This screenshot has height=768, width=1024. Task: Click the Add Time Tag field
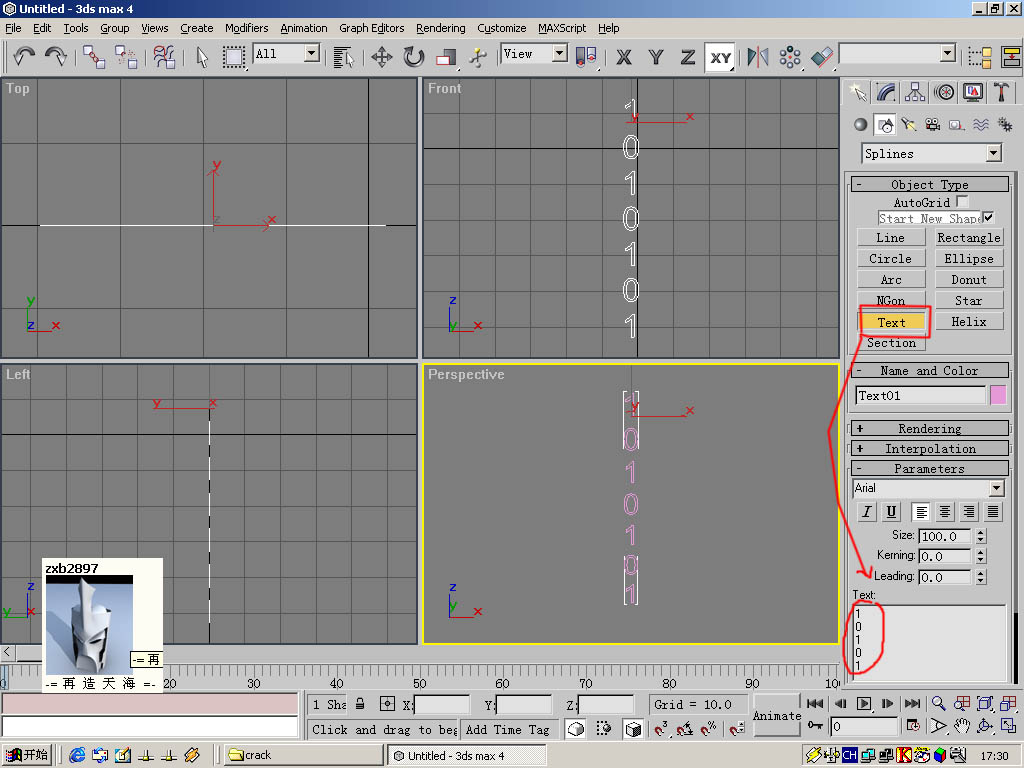[x=507, y=729]
